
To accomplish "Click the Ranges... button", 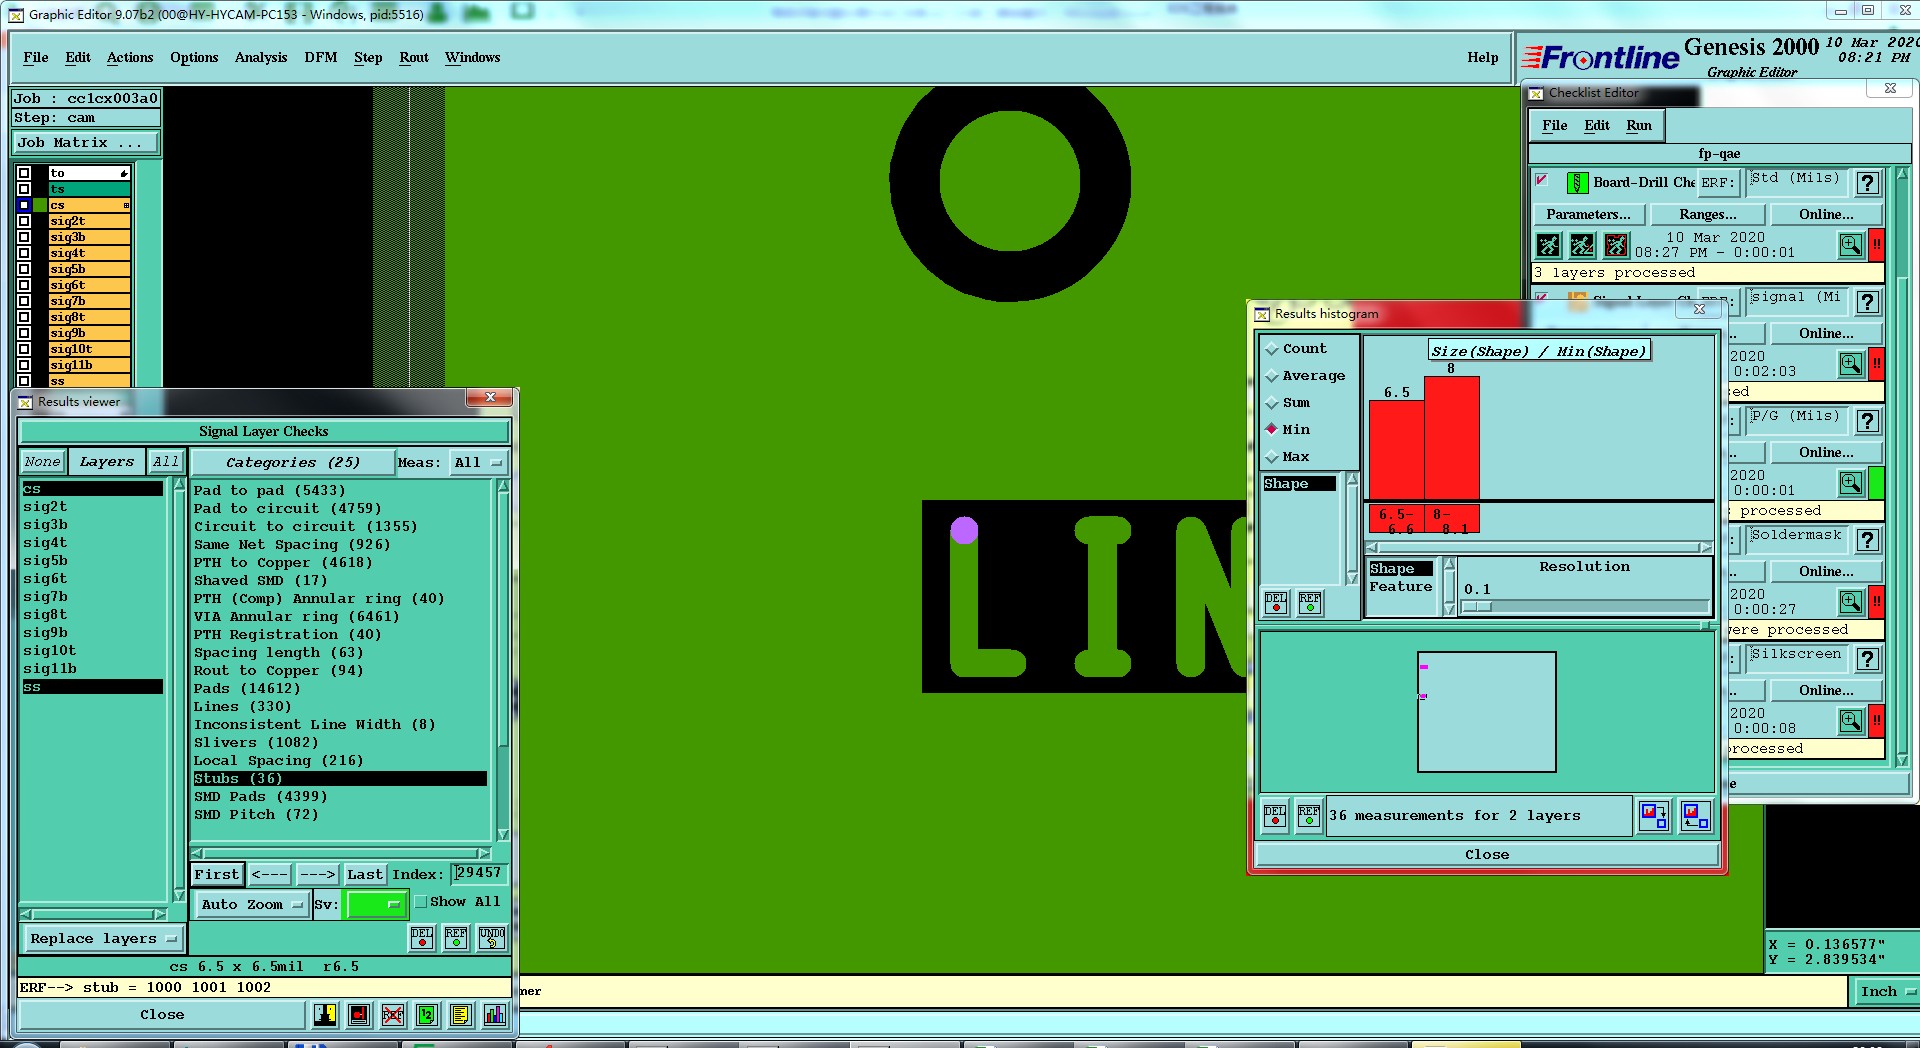I will (1708, 215).
